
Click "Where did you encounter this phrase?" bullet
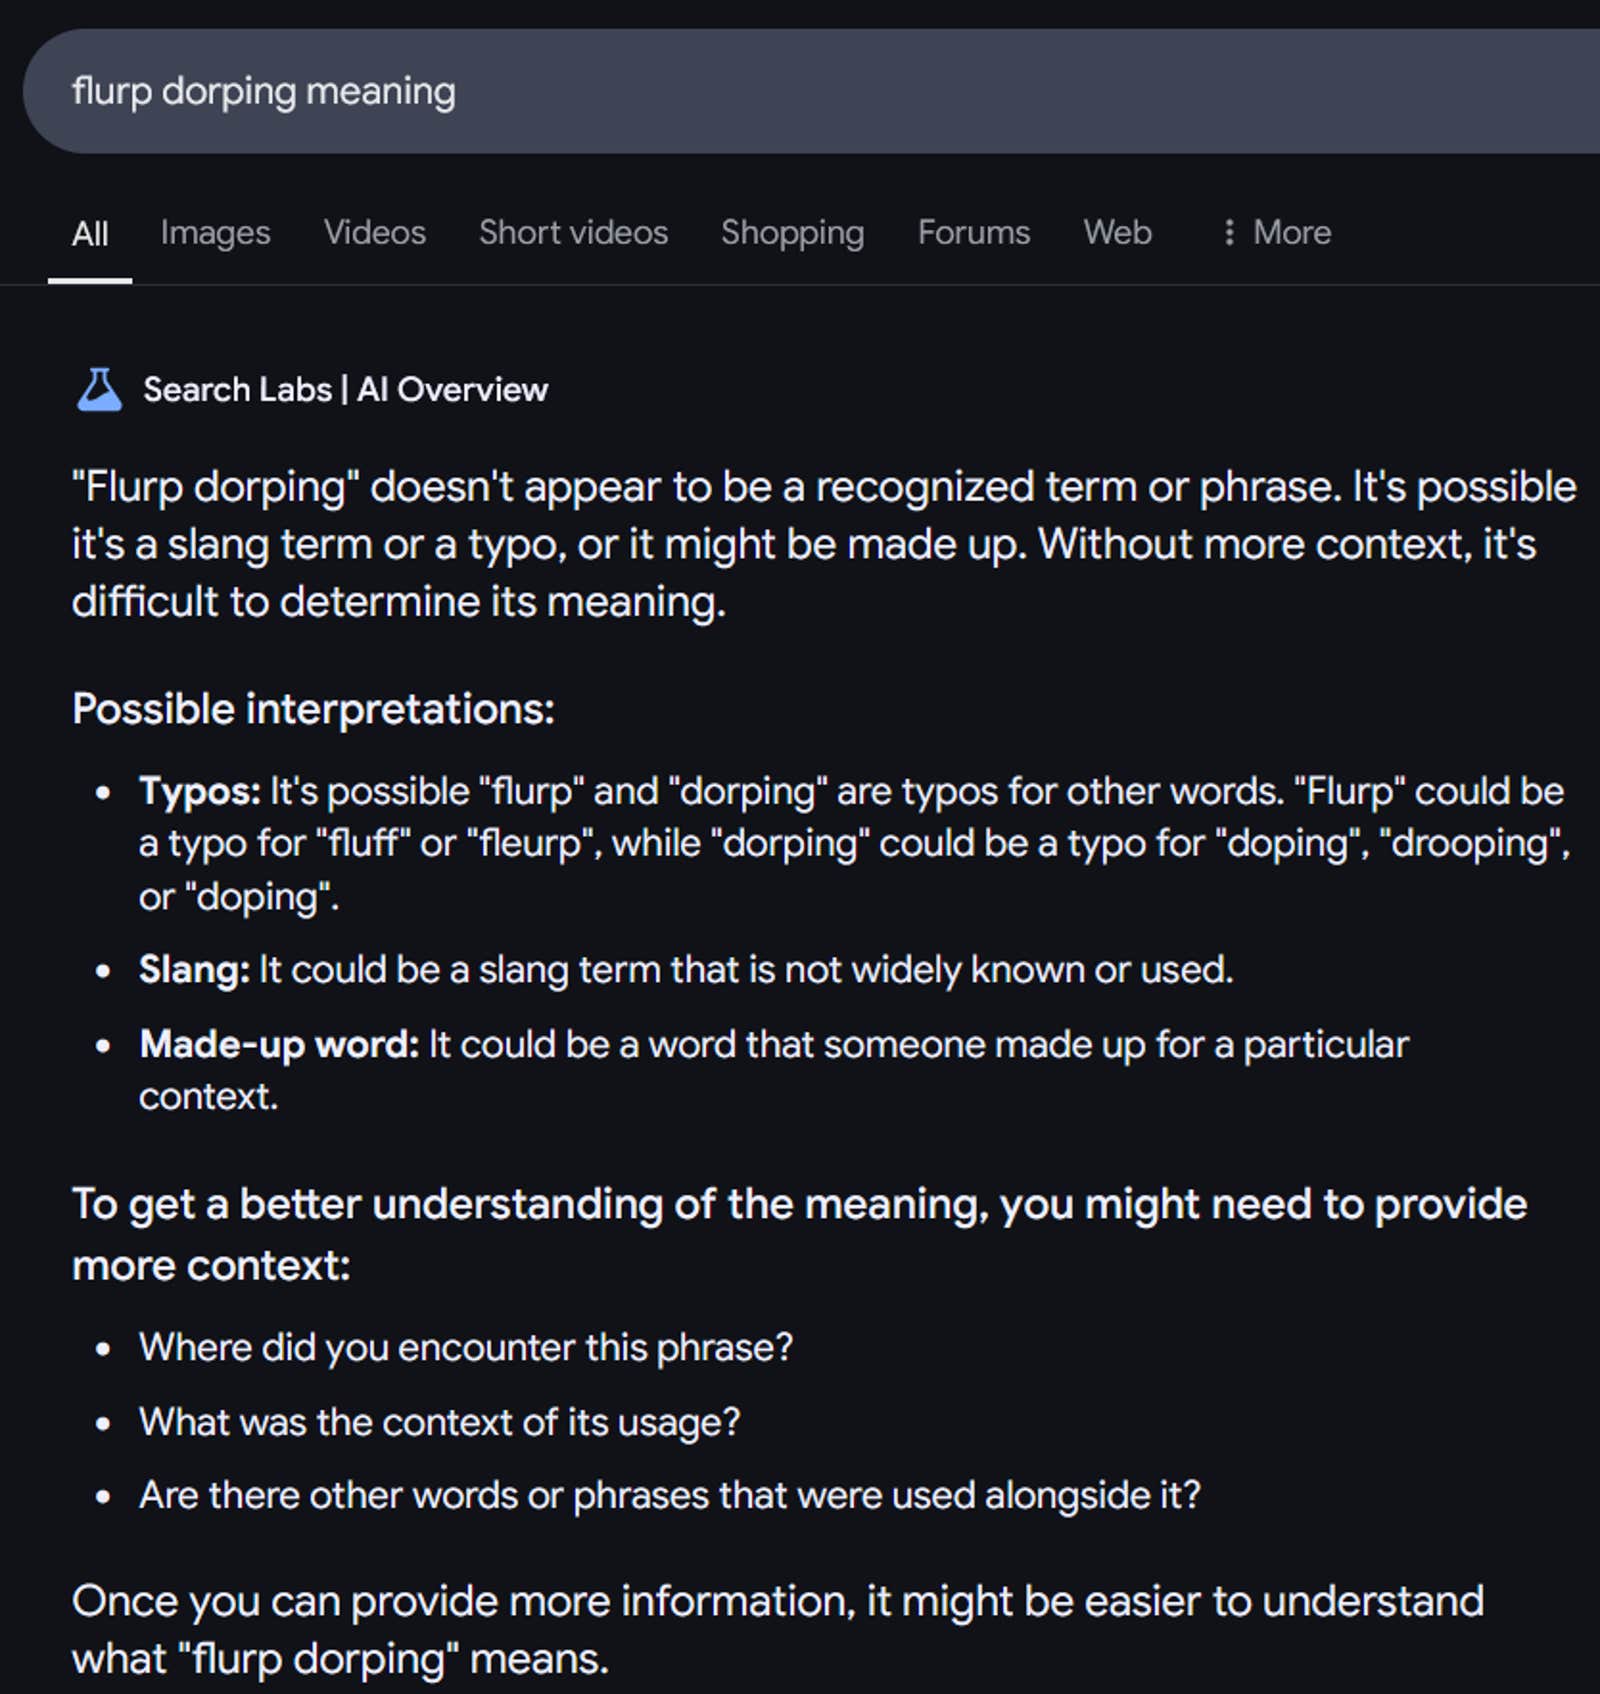(x=465, y=1347)
